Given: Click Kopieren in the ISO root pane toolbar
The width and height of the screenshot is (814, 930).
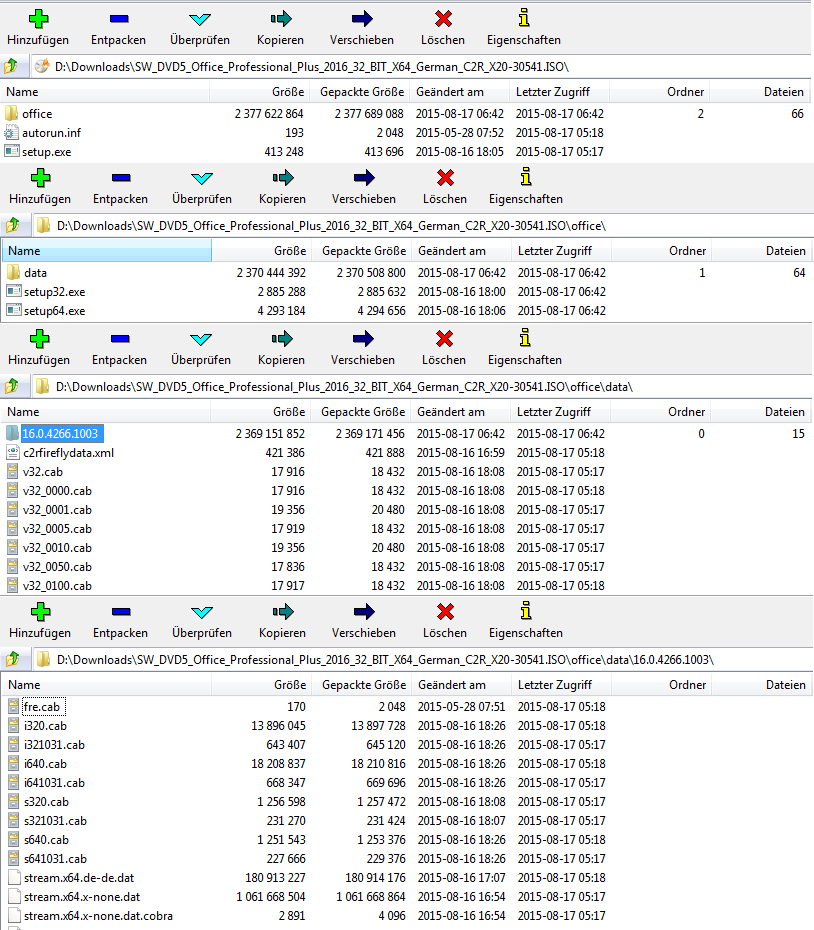Looking at the screenshot, I should click(x=280, y=28).
